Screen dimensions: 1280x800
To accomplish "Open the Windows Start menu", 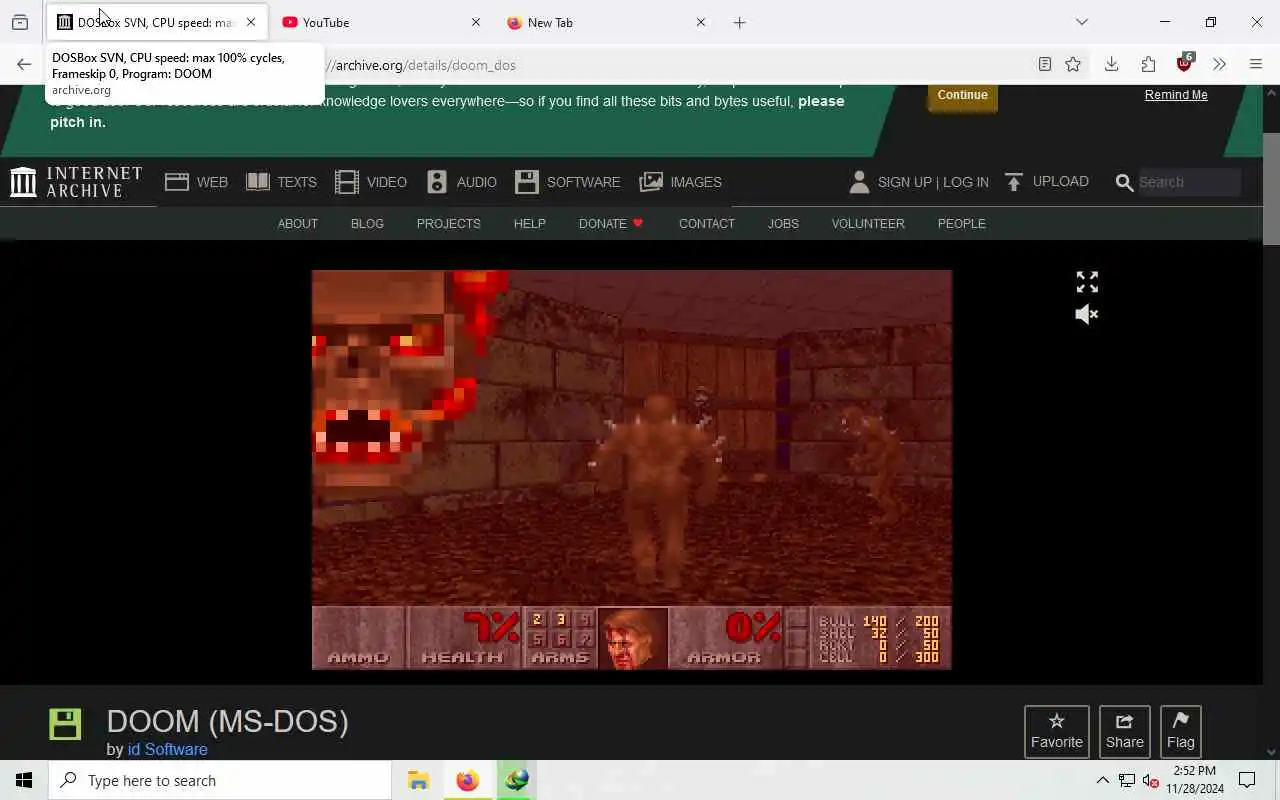I will [x=24, y=780].
